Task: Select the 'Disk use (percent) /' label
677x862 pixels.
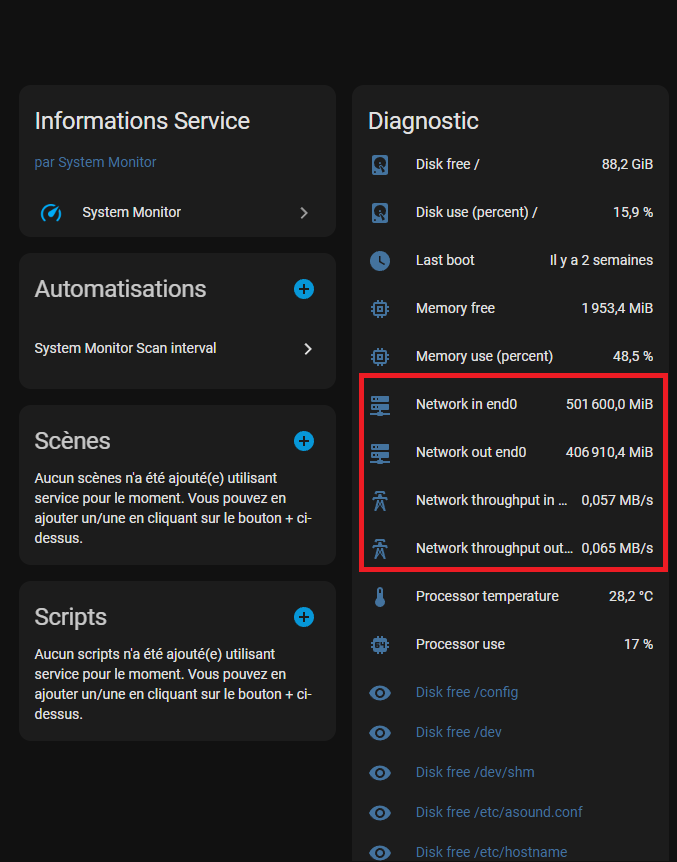Action: click(476, 212)
